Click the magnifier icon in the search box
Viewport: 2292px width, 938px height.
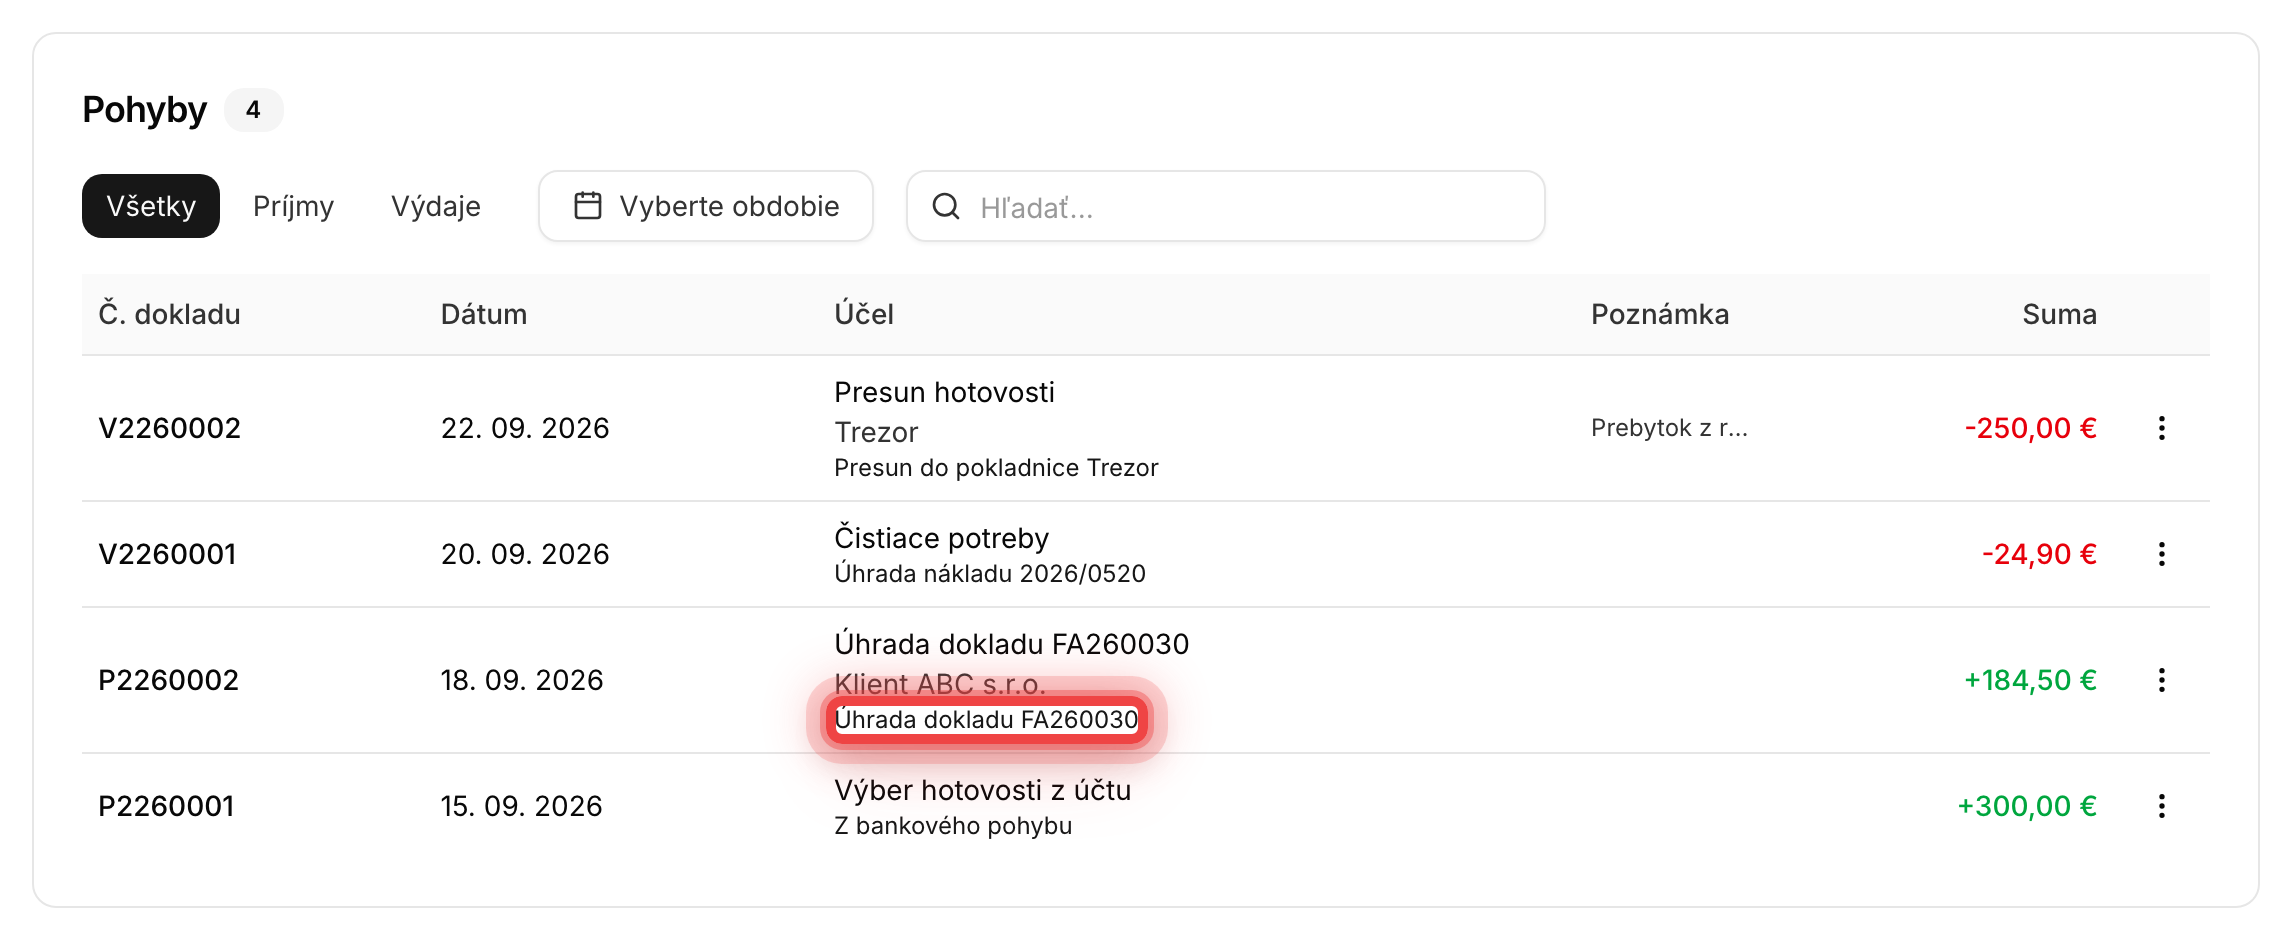coord(946,206)
